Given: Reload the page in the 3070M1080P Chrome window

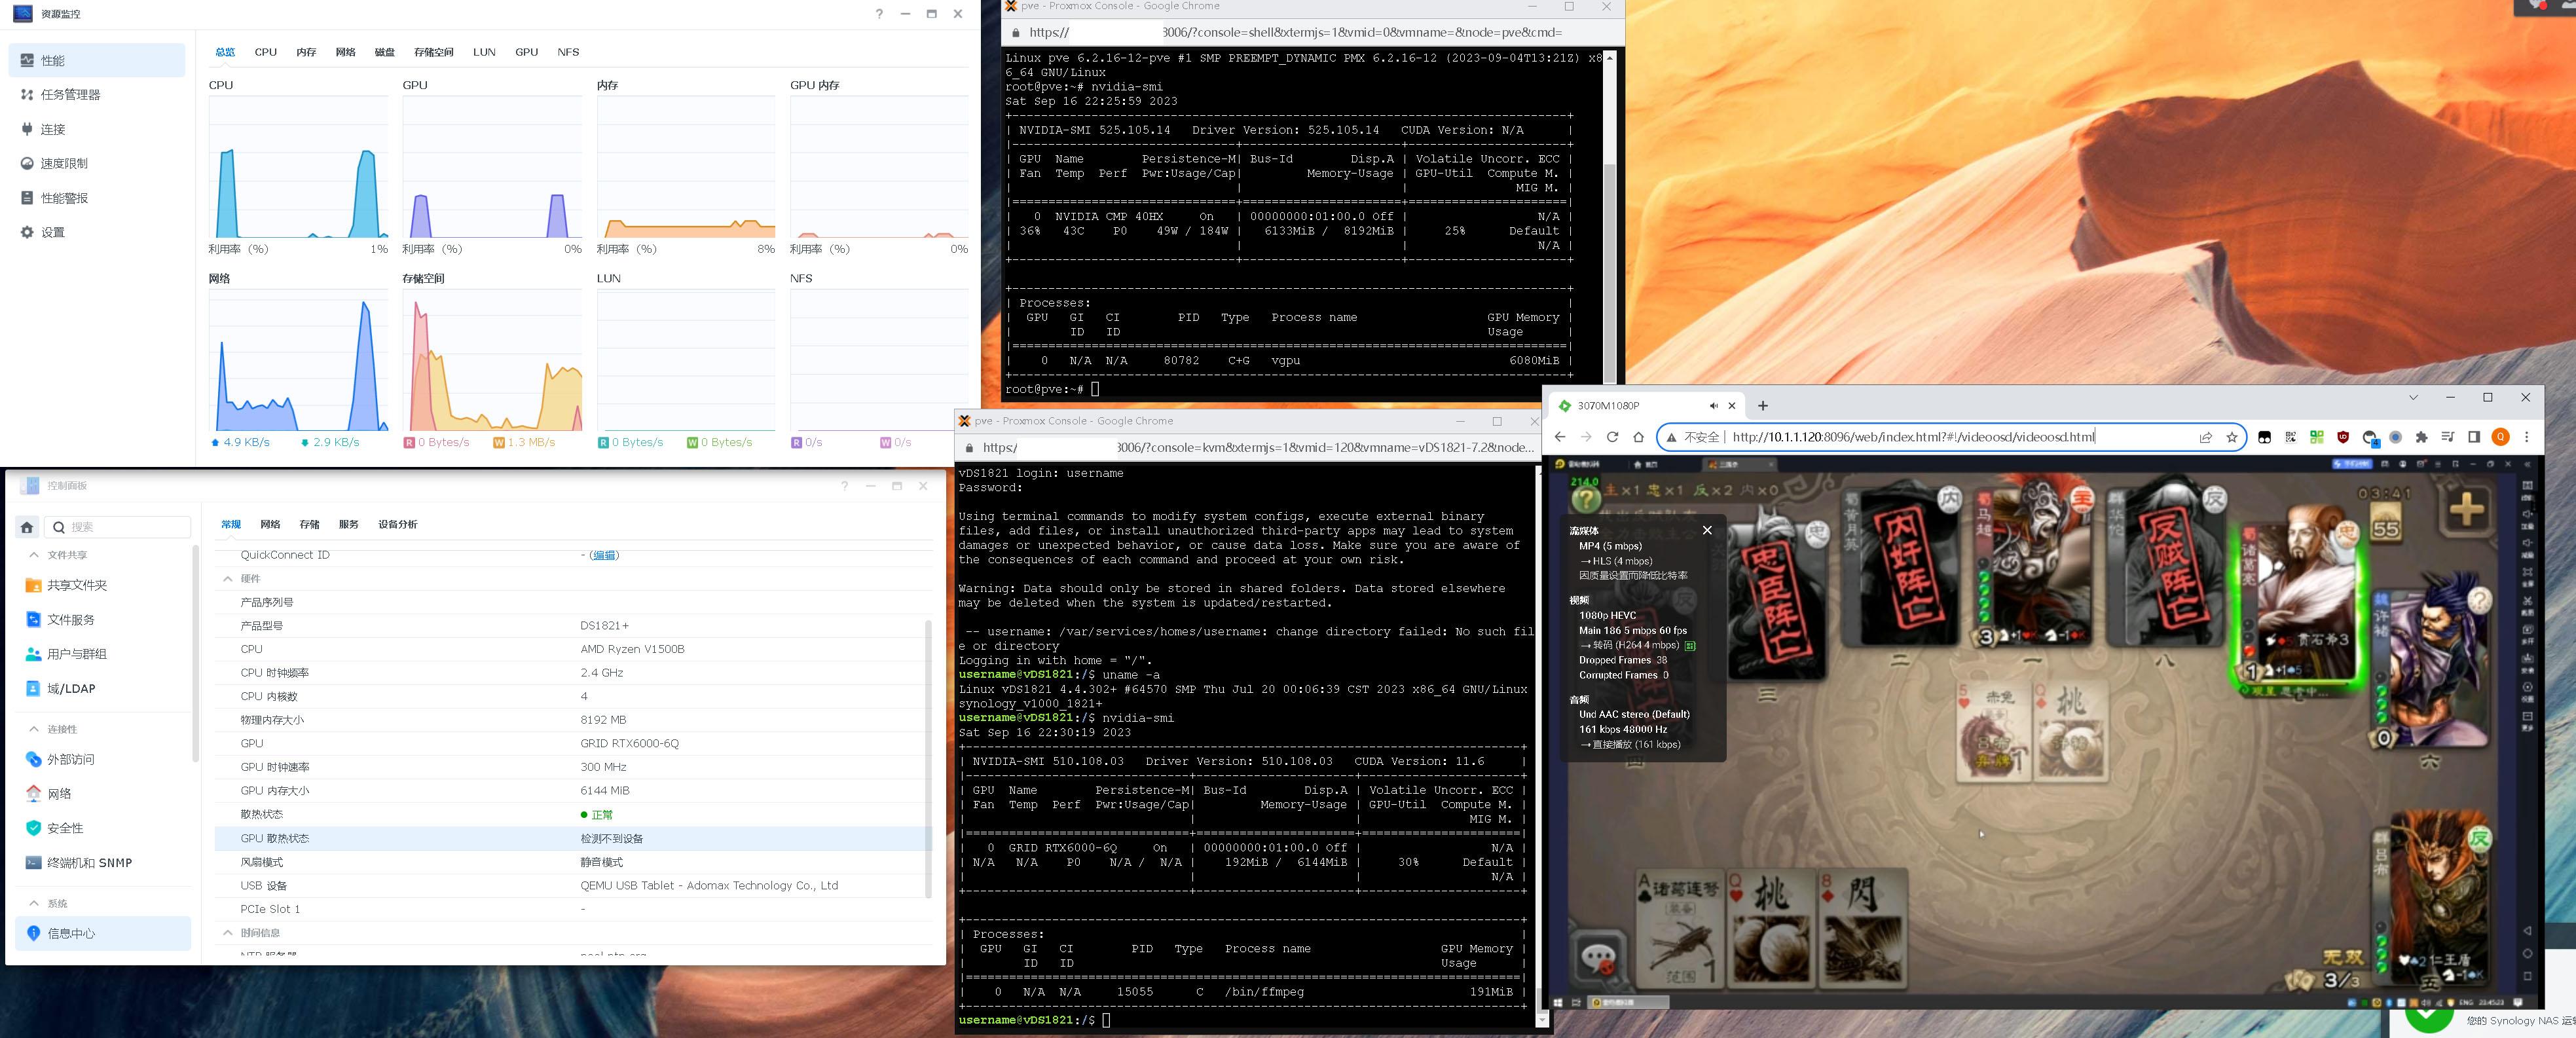Looking at the screenshot, I should tap(1612, 437).
